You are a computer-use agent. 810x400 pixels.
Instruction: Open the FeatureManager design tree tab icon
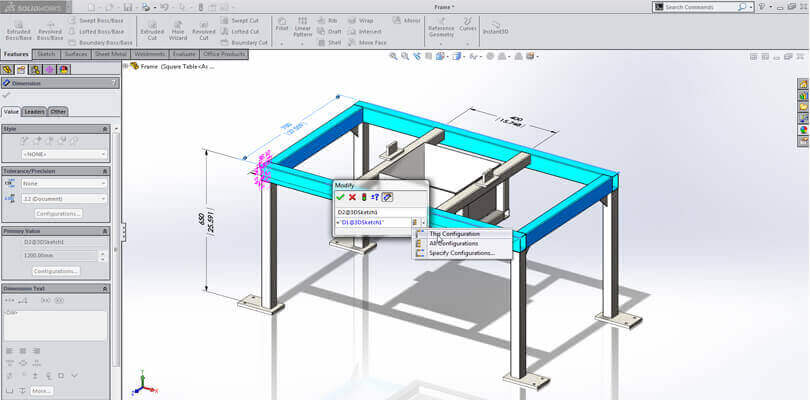click(7, 70)
